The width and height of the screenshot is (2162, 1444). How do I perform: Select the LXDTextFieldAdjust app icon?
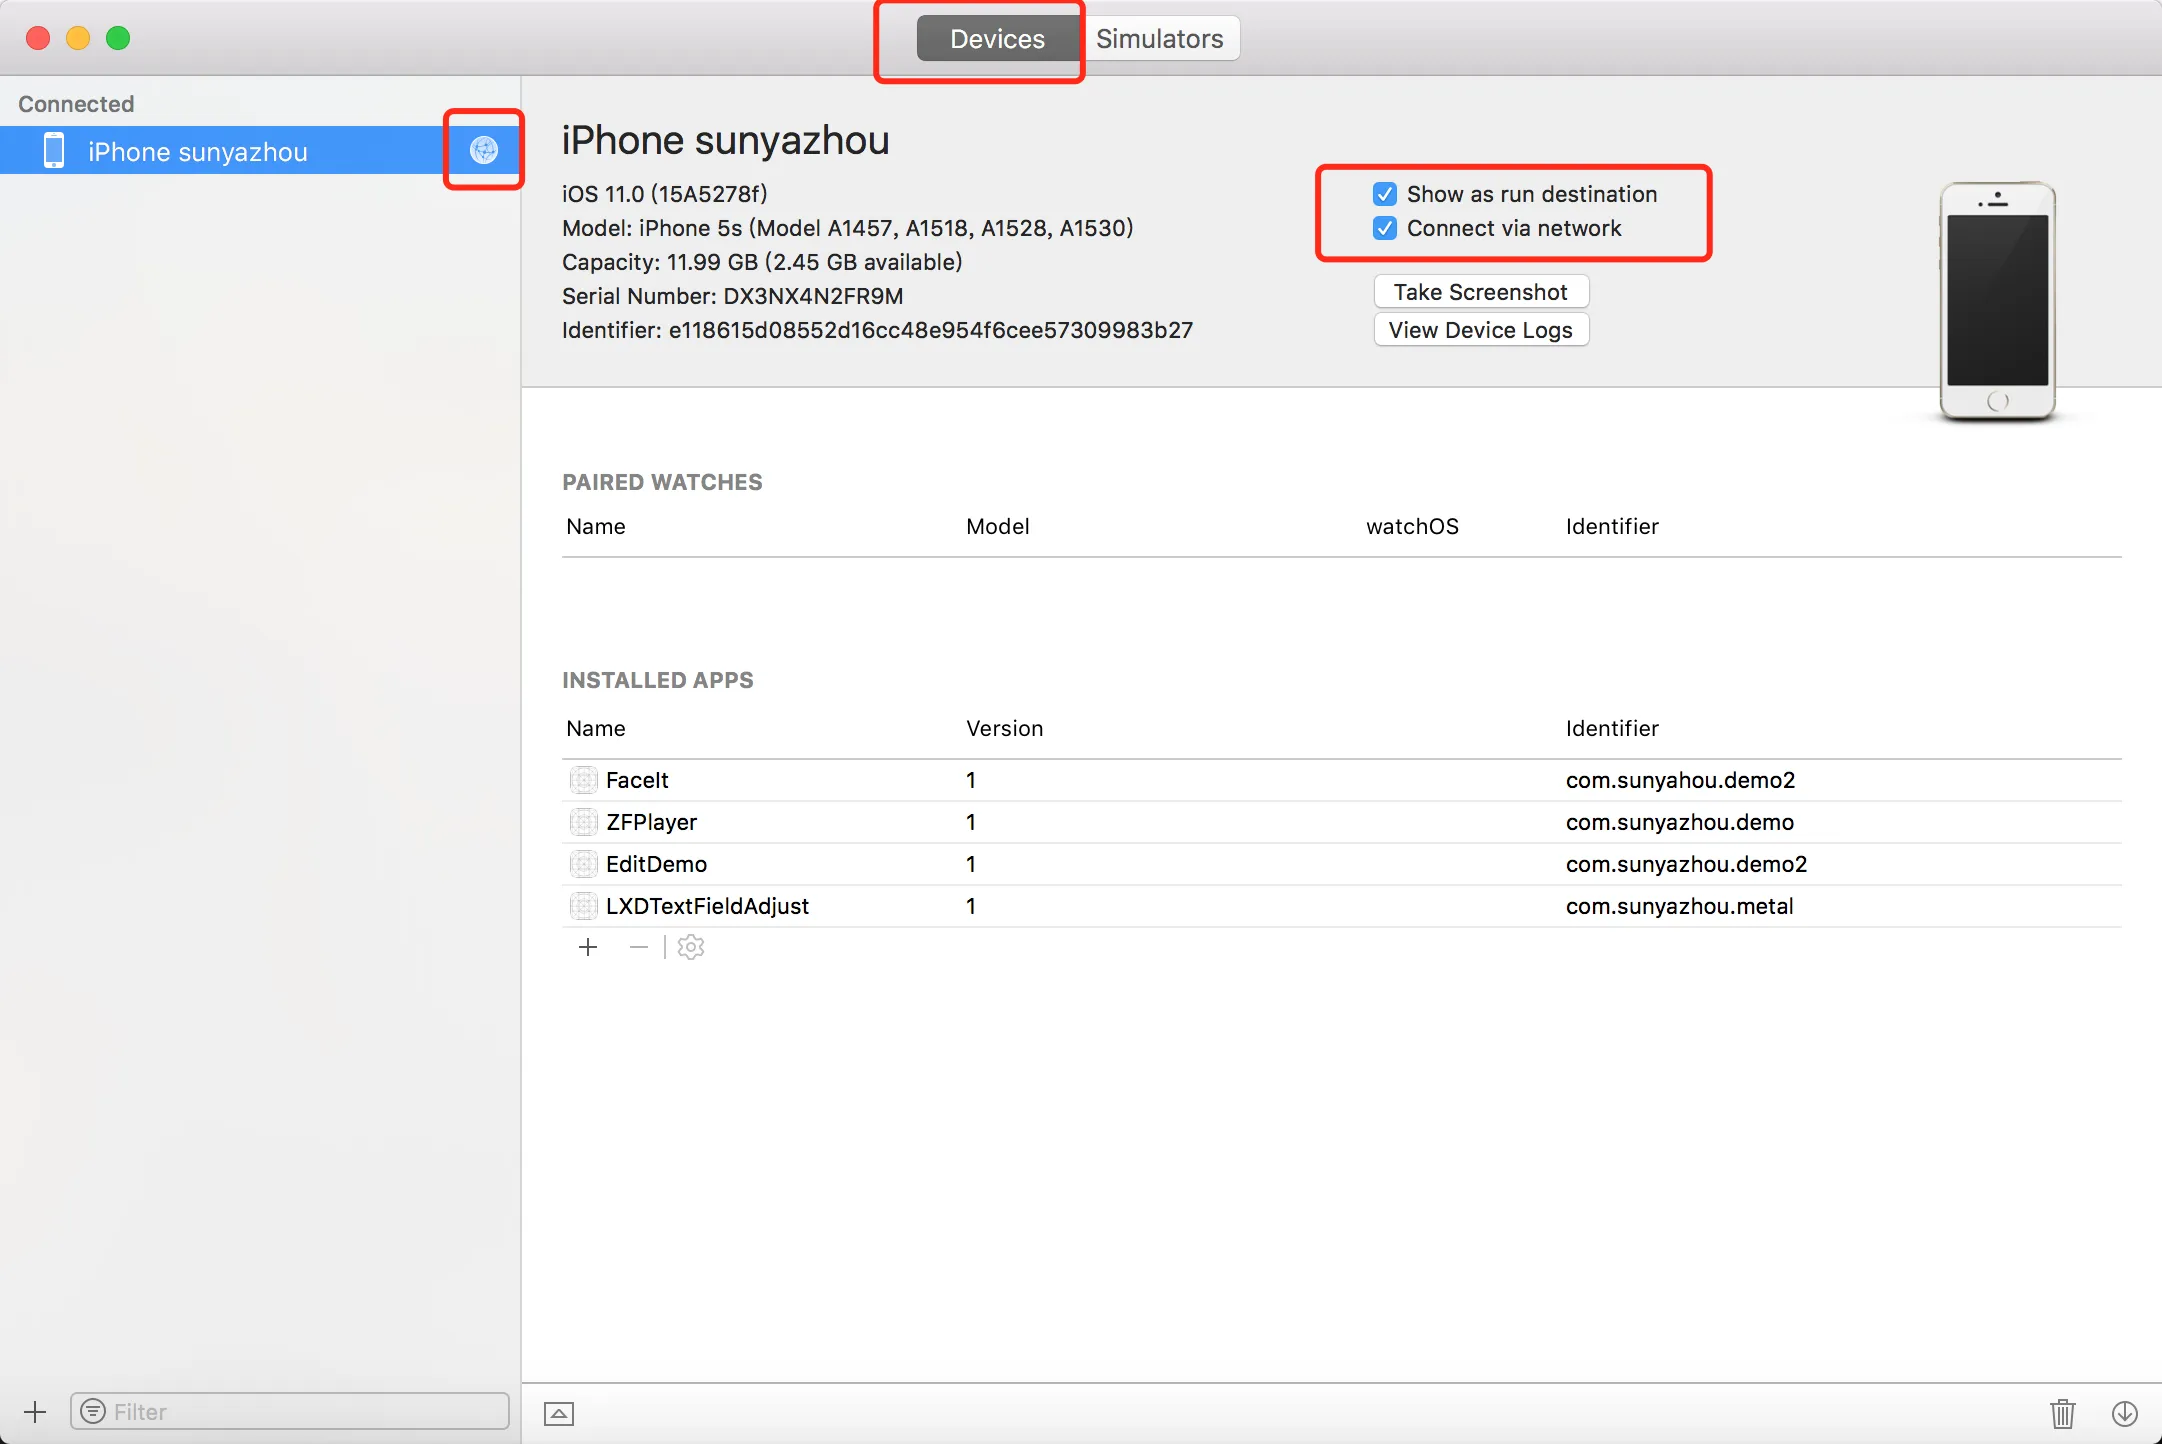[x=584, y=906]
